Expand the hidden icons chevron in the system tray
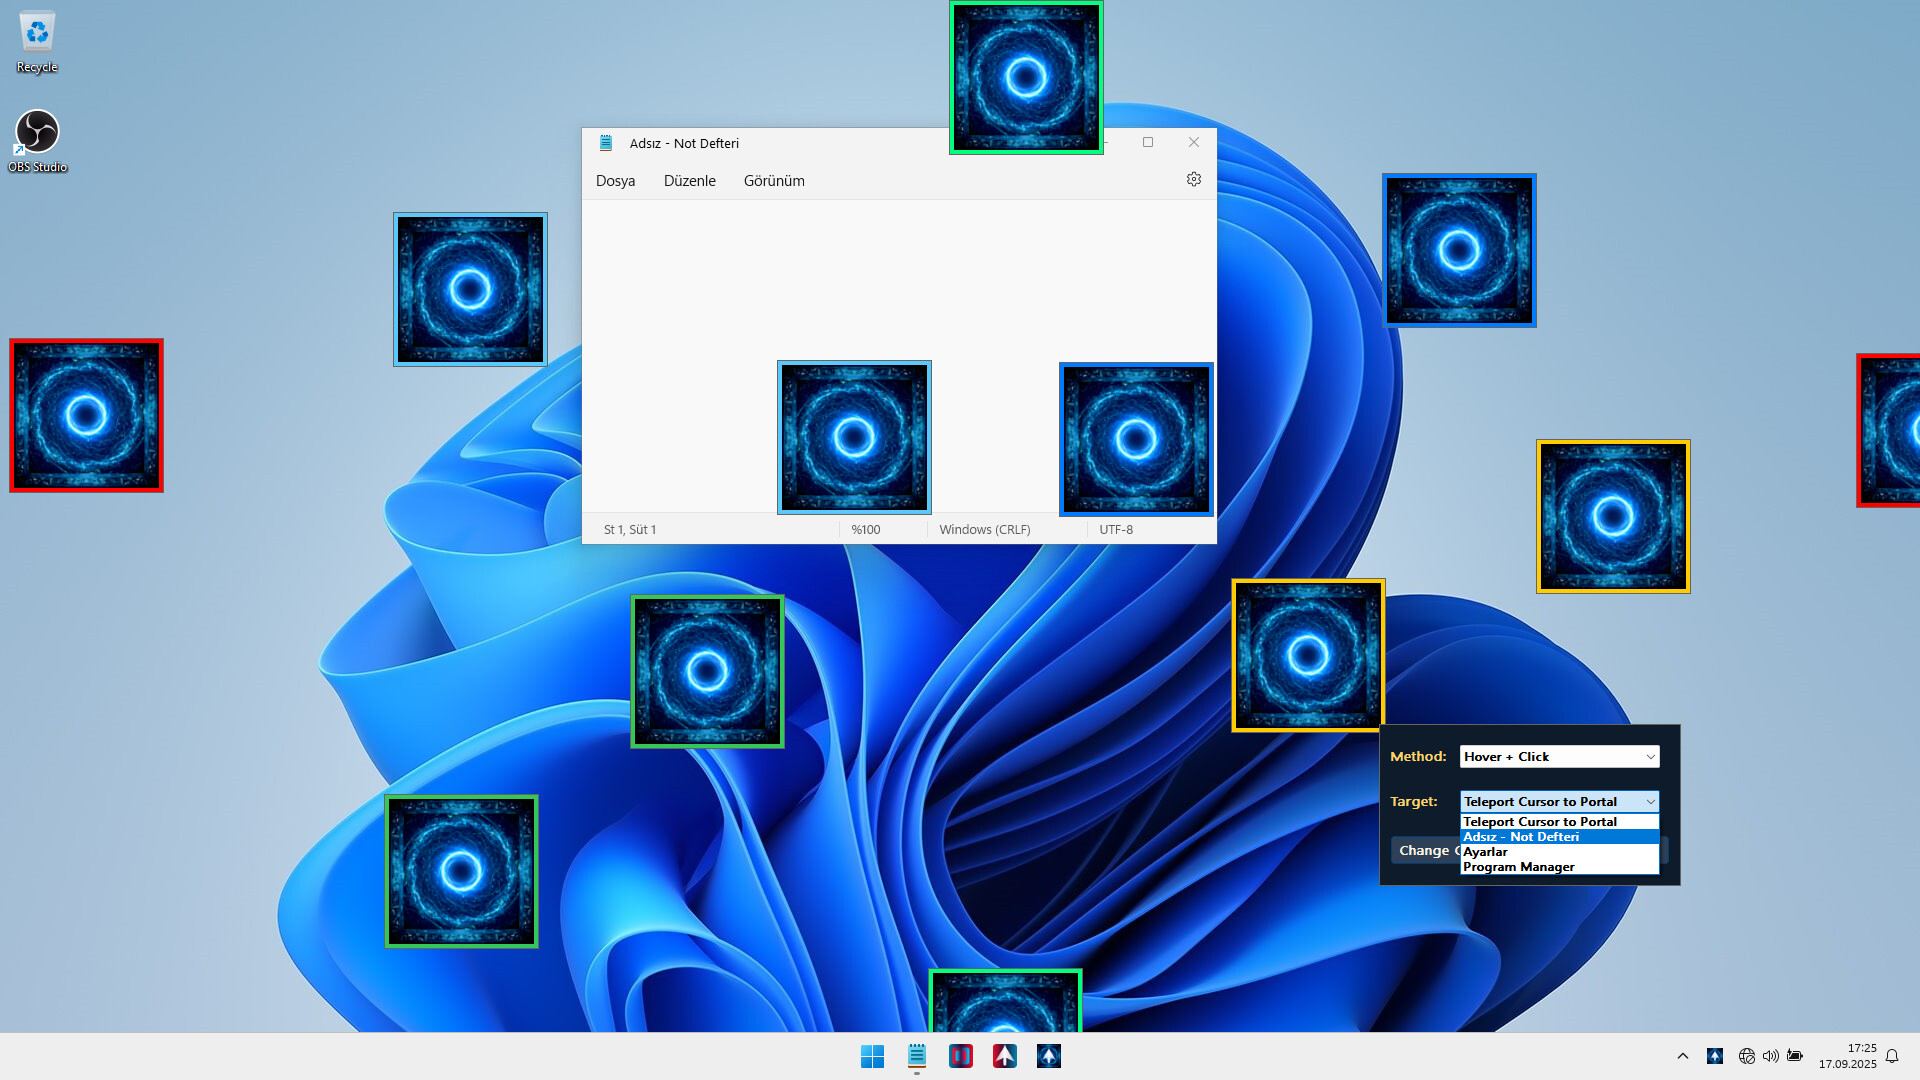 [1682, 1055]
